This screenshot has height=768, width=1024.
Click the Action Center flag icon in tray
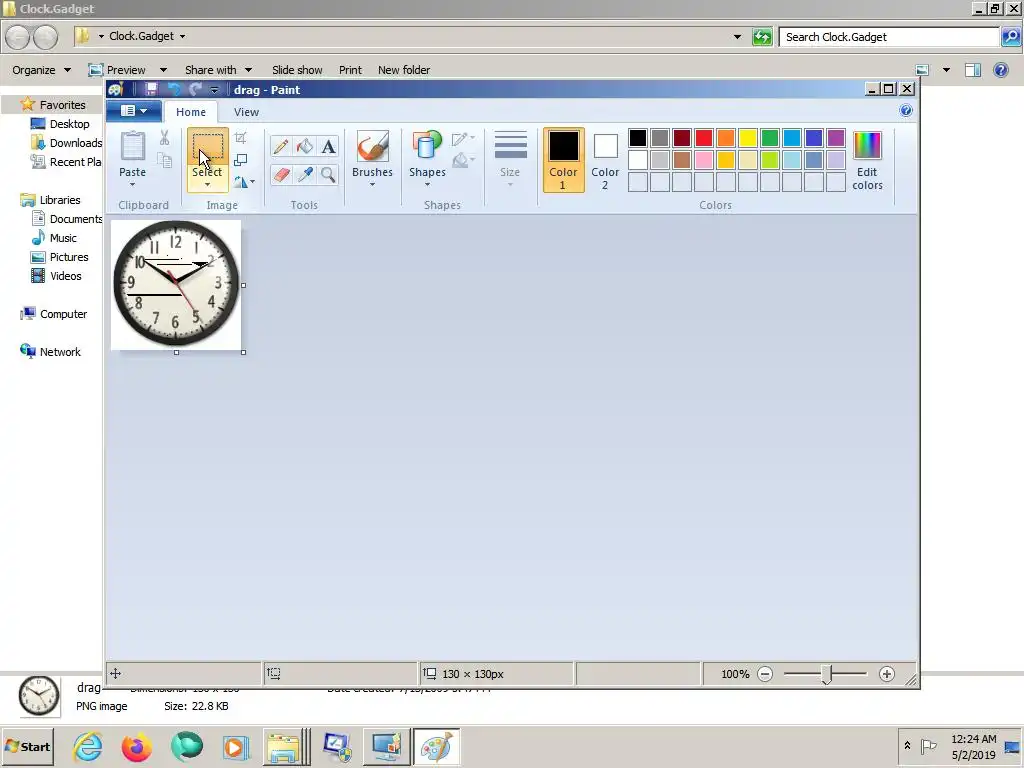(x=928, y=746)
